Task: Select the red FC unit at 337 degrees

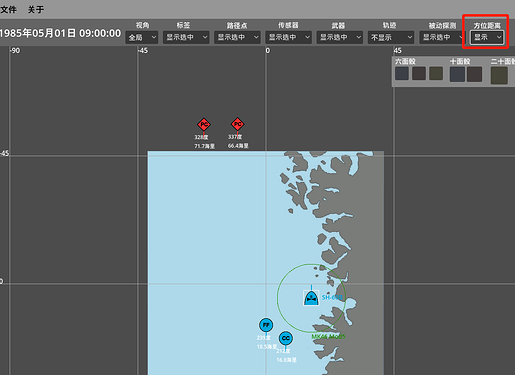Action: [x=237, y=124]
